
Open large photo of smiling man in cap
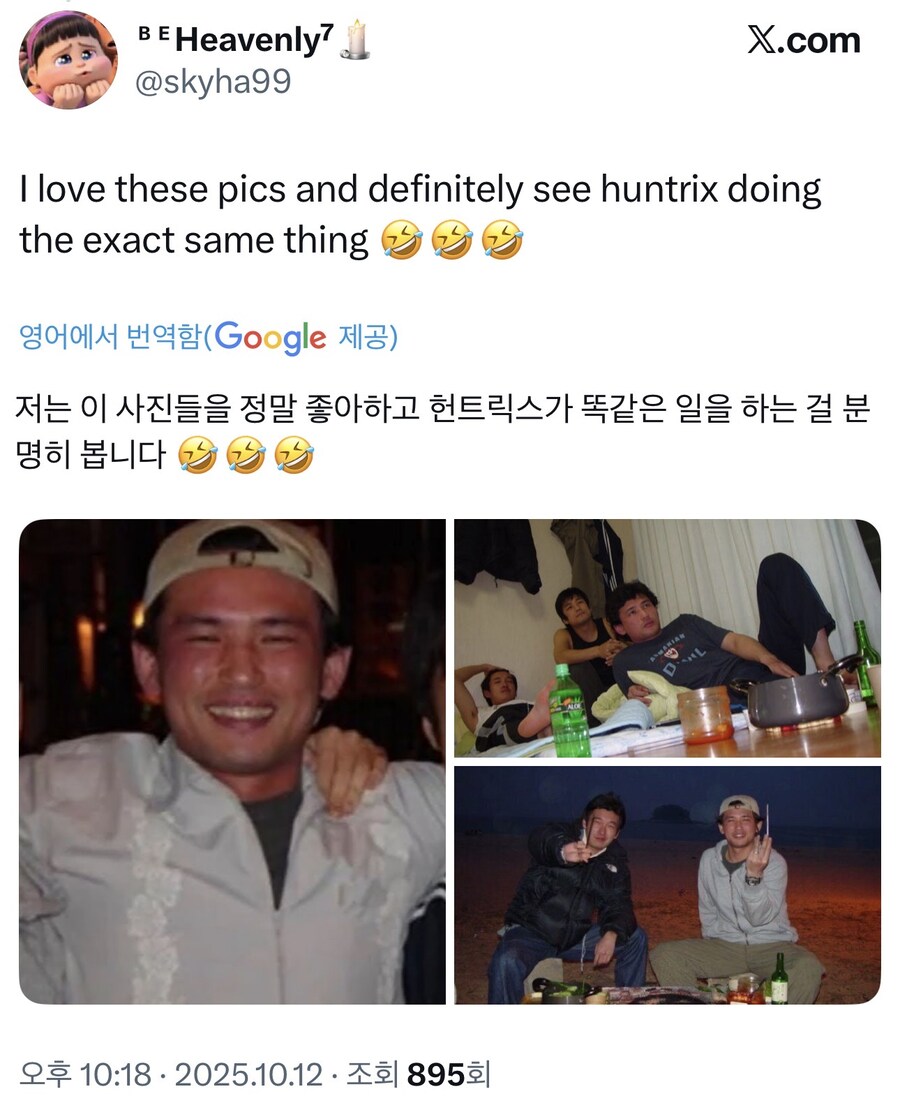[x=232, y=761]
